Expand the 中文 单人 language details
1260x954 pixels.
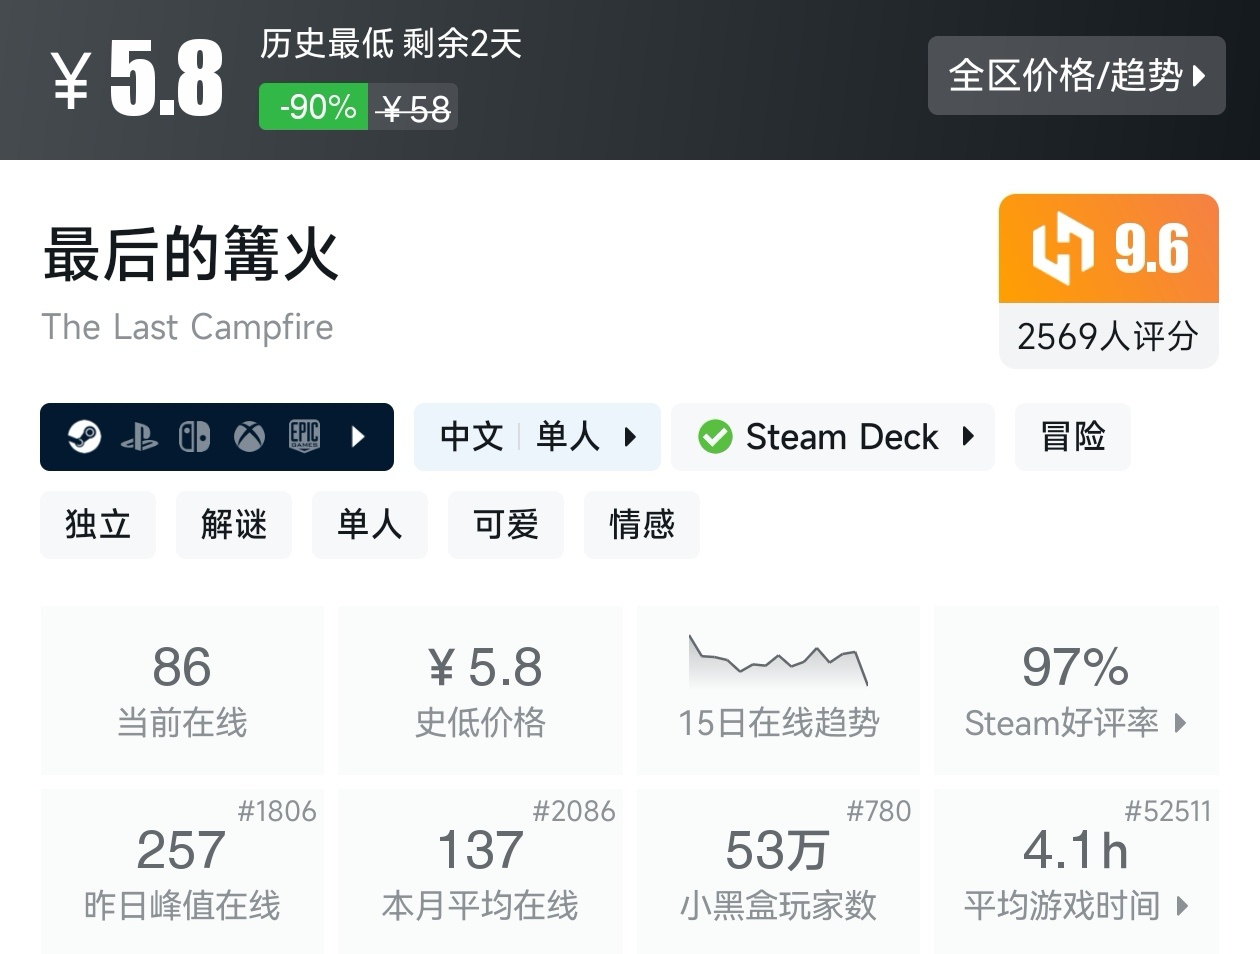(x=537, y=437)
